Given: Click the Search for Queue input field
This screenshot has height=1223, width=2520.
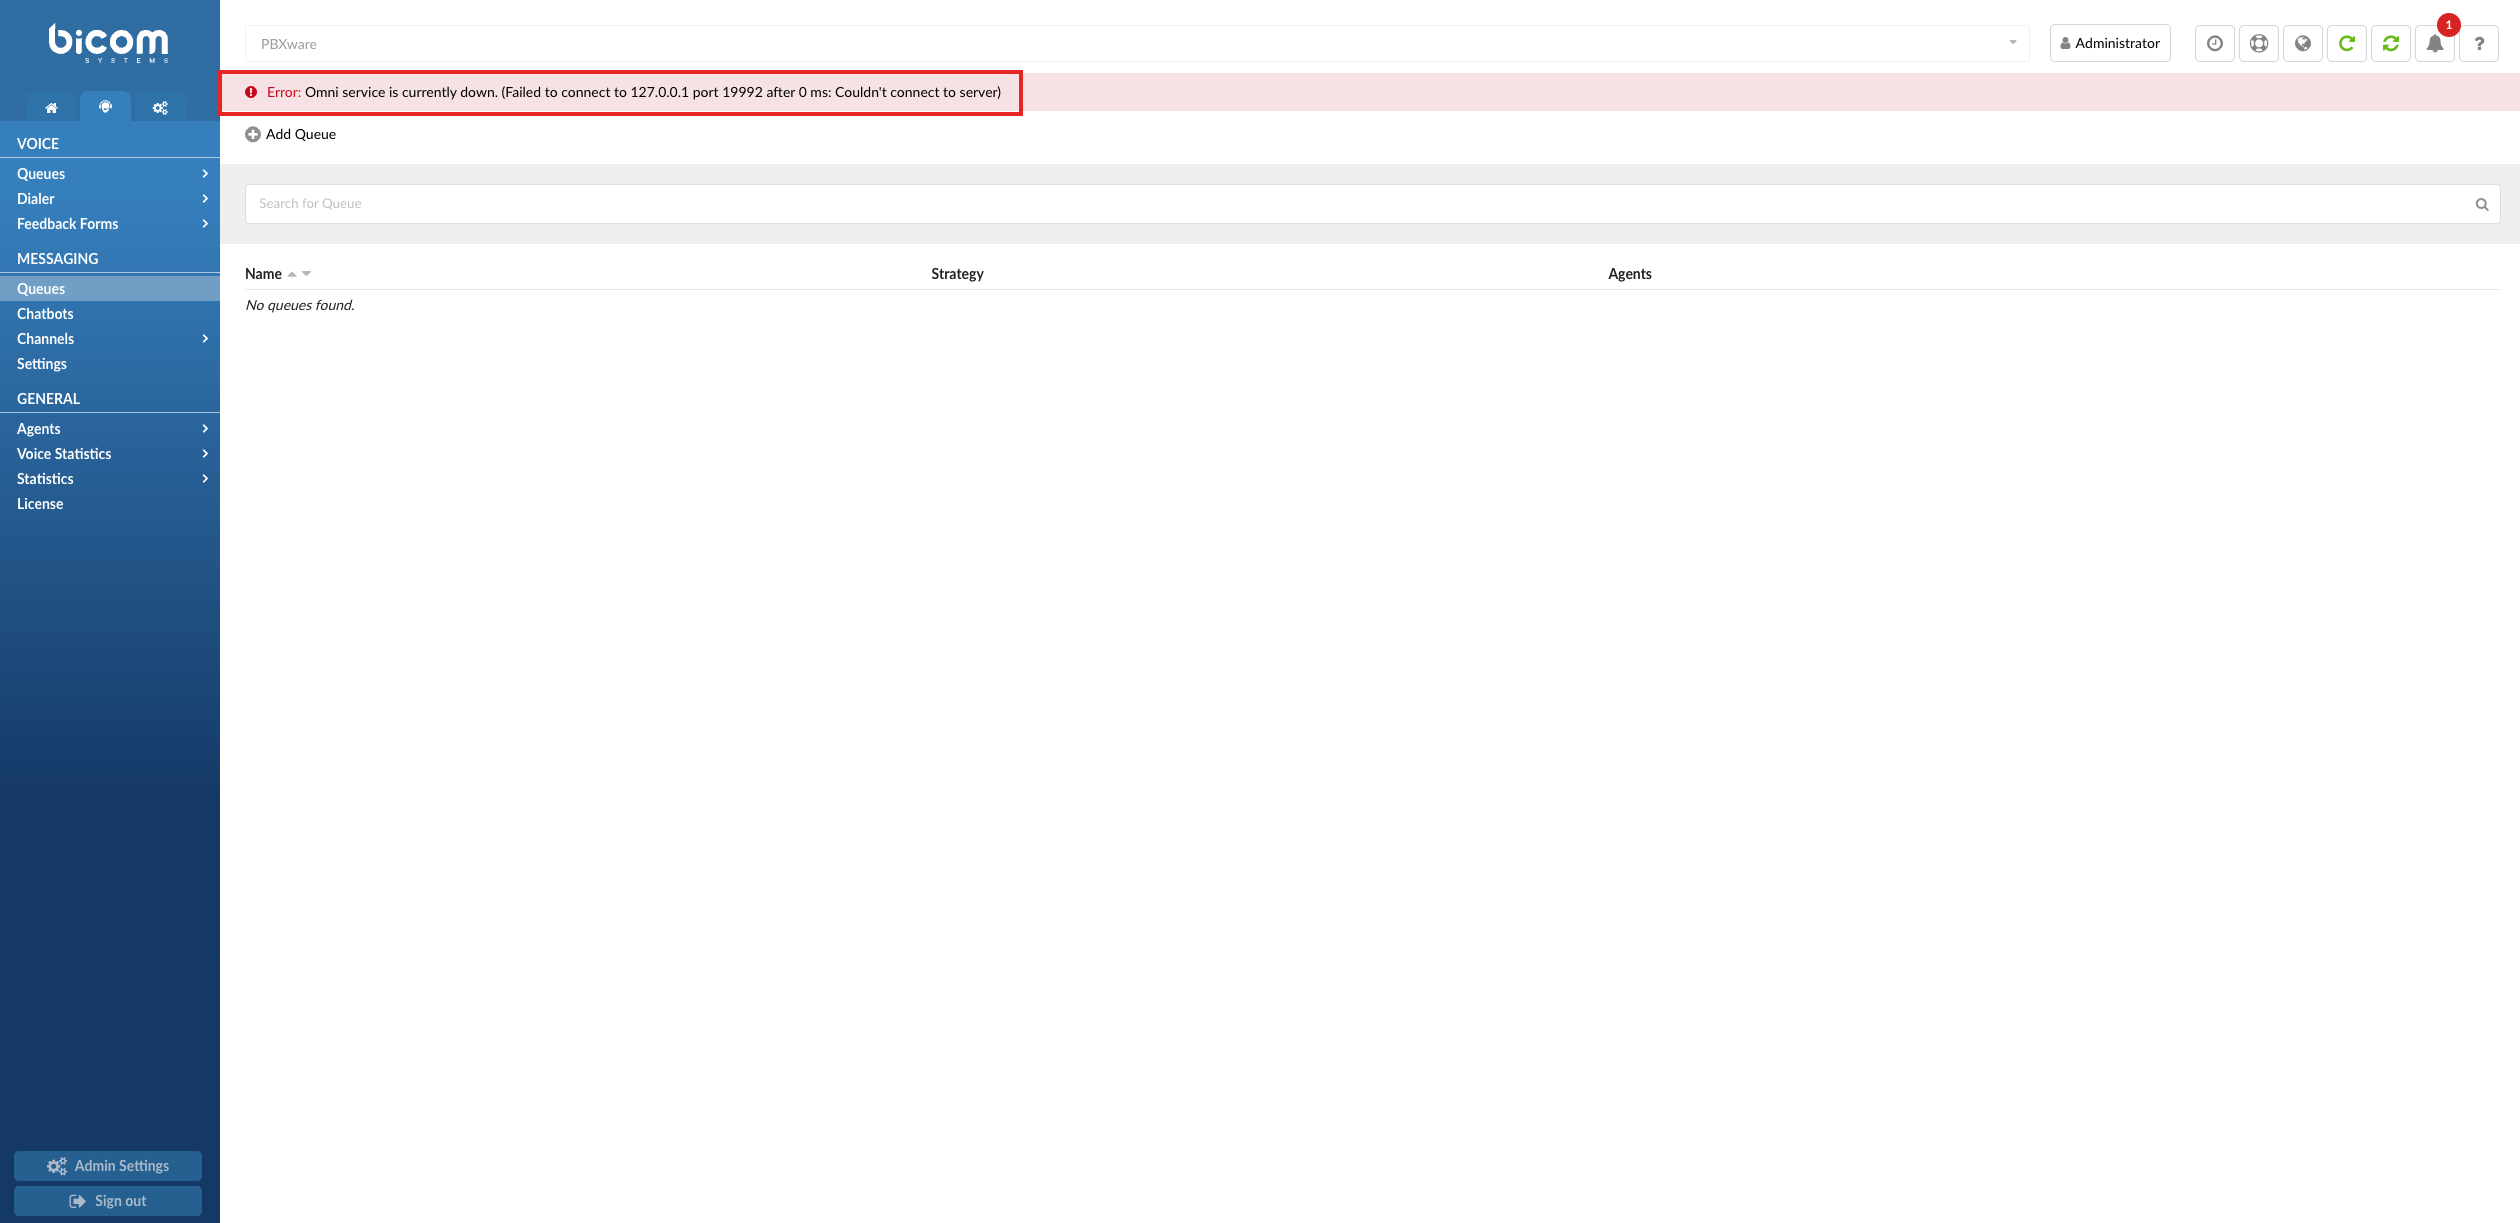Looking at the screenshot, I should 1371,202.
